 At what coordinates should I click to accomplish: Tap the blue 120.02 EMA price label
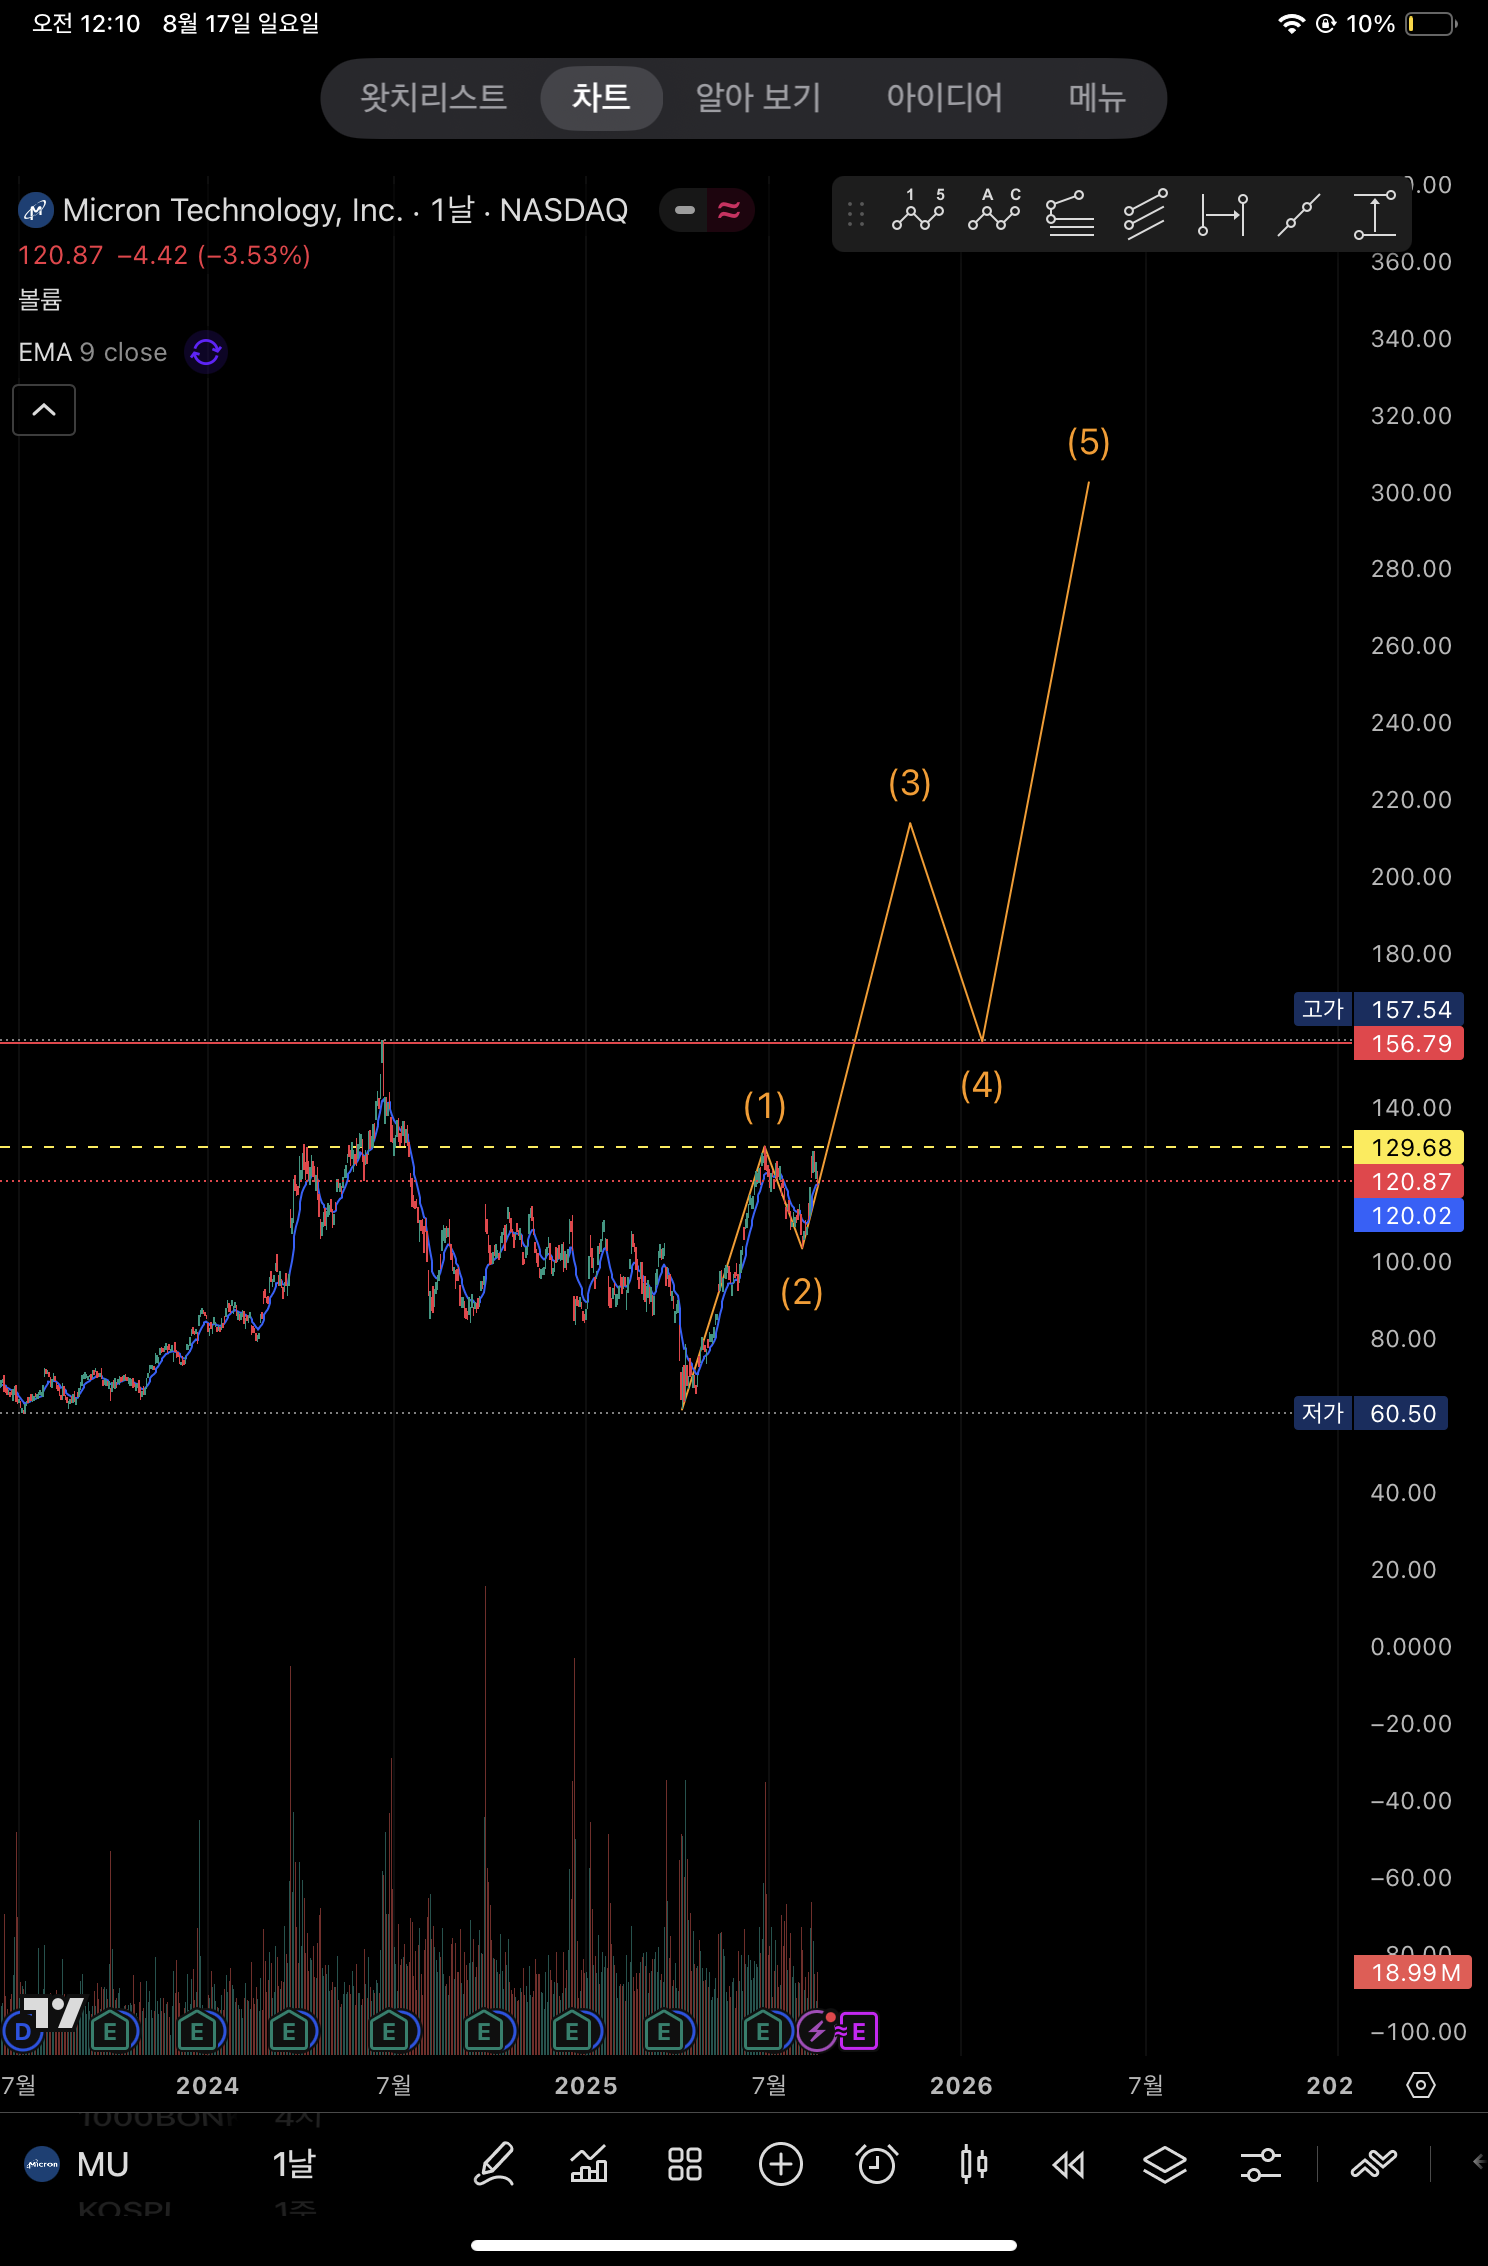(1409, 1215)
